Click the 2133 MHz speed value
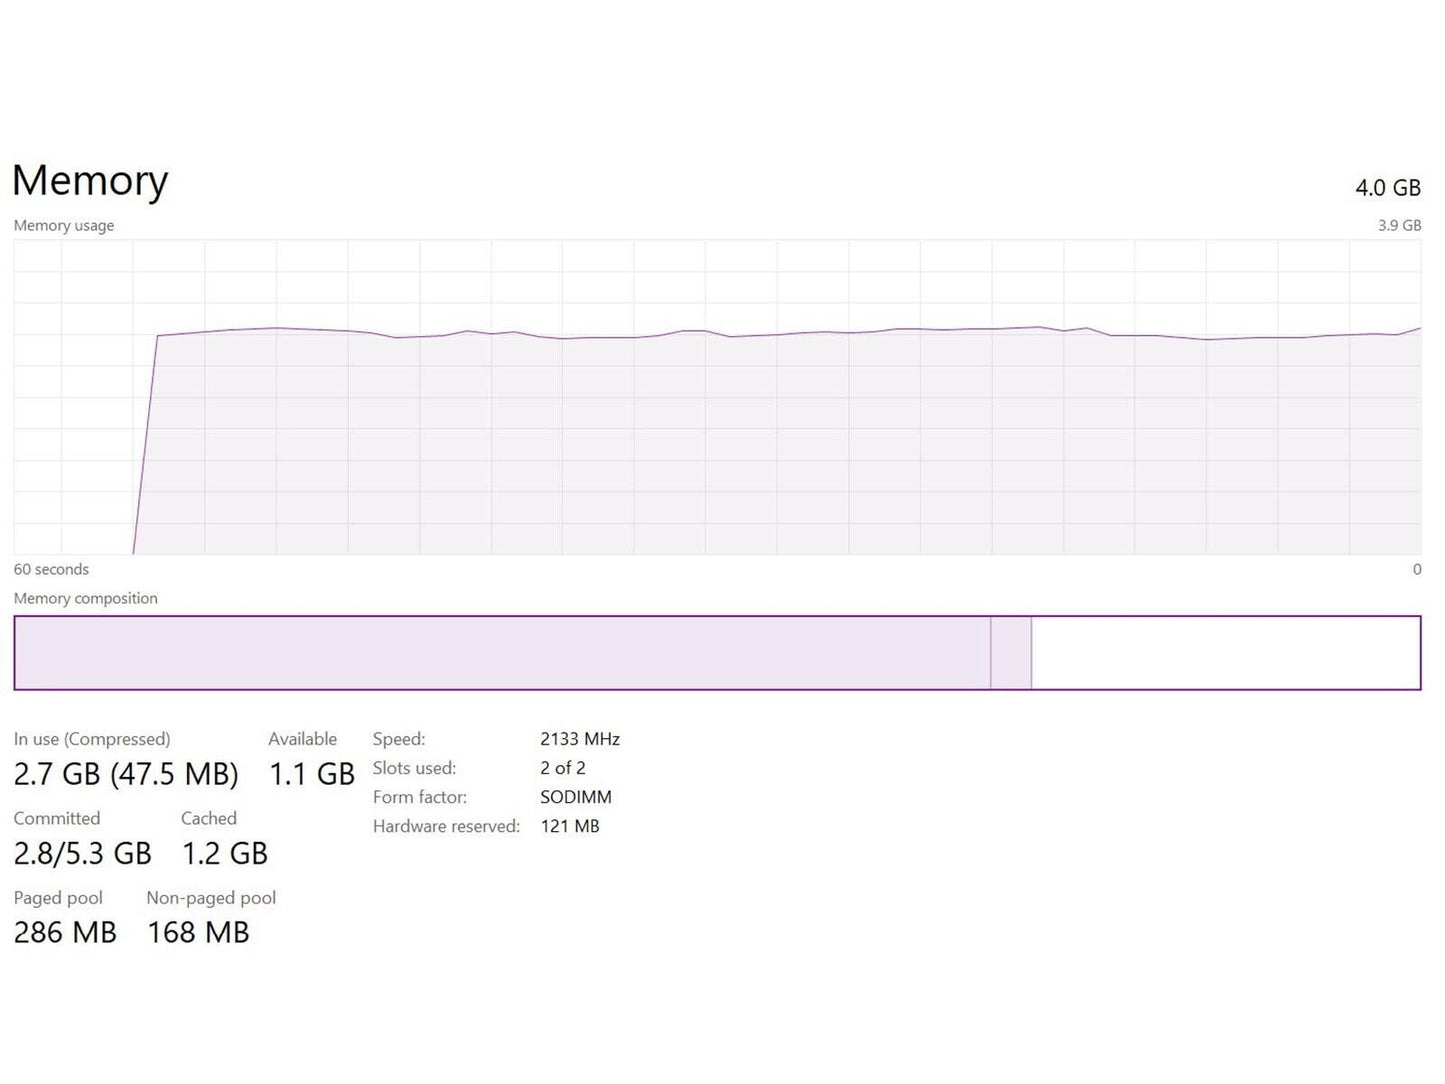Screen dimensions: 1445x1084 [580, 739]
